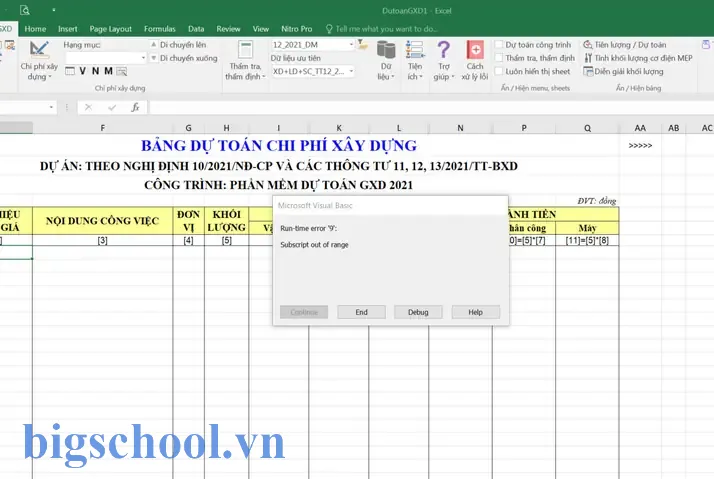
Task: Expand the Name Box dropdown arrow
Action: point(51,107)
